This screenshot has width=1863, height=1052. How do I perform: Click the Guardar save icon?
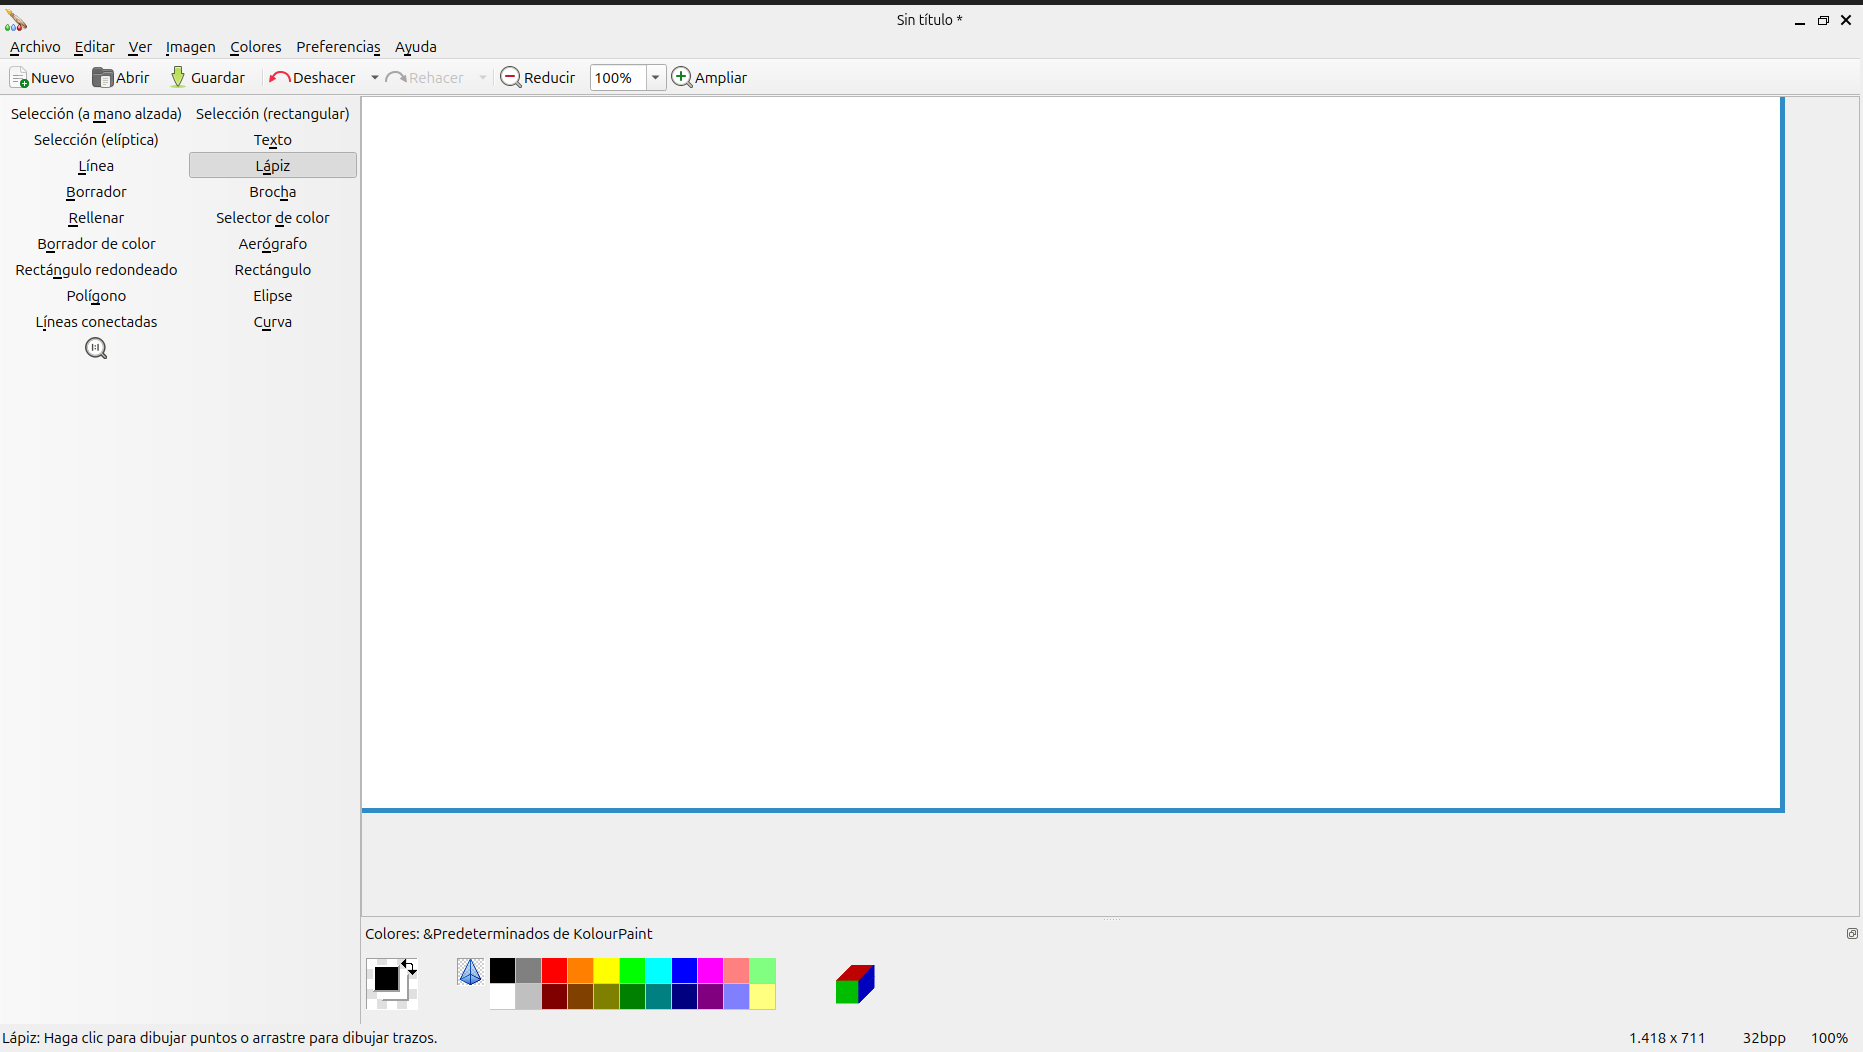click(178, 78)
